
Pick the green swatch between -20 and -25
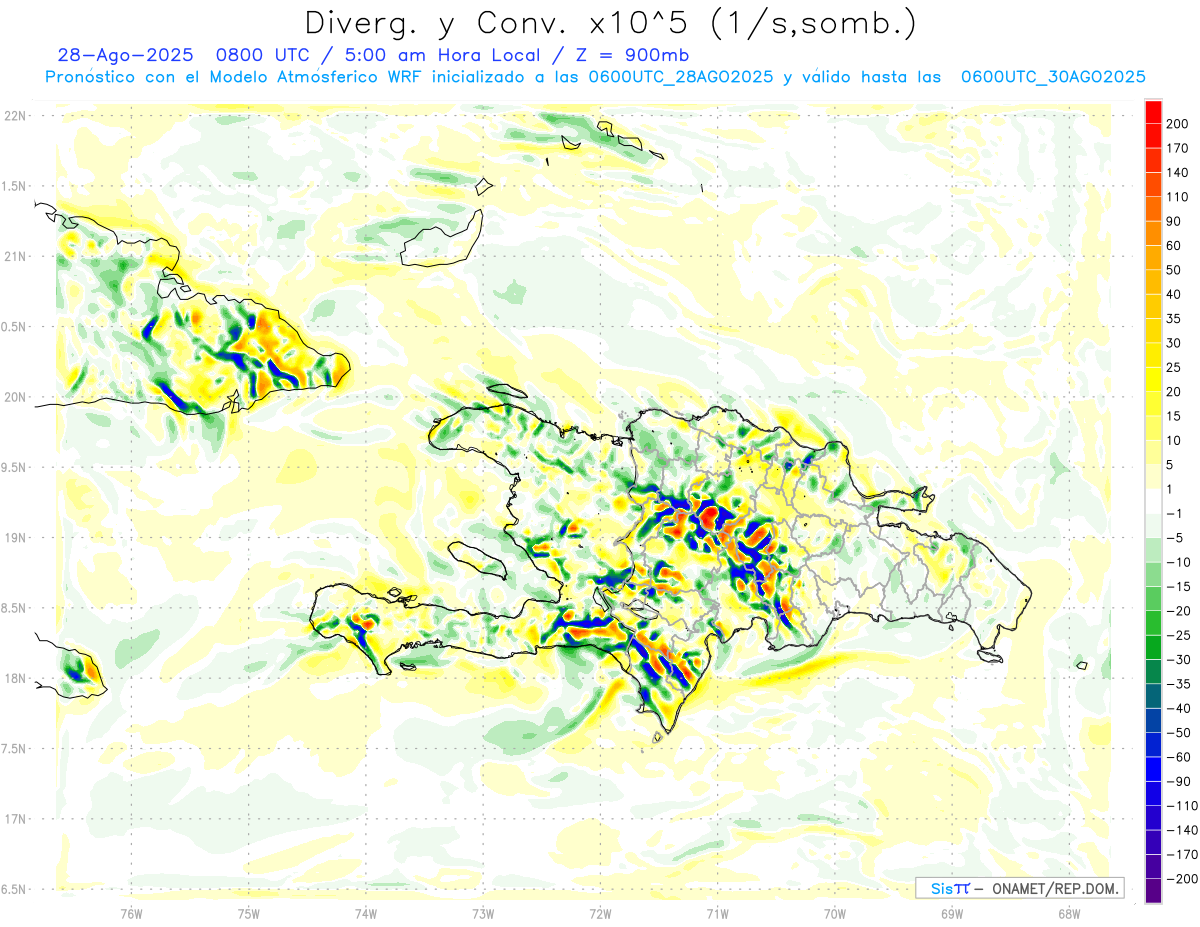pyautogui.click(x=1153, y=624)
